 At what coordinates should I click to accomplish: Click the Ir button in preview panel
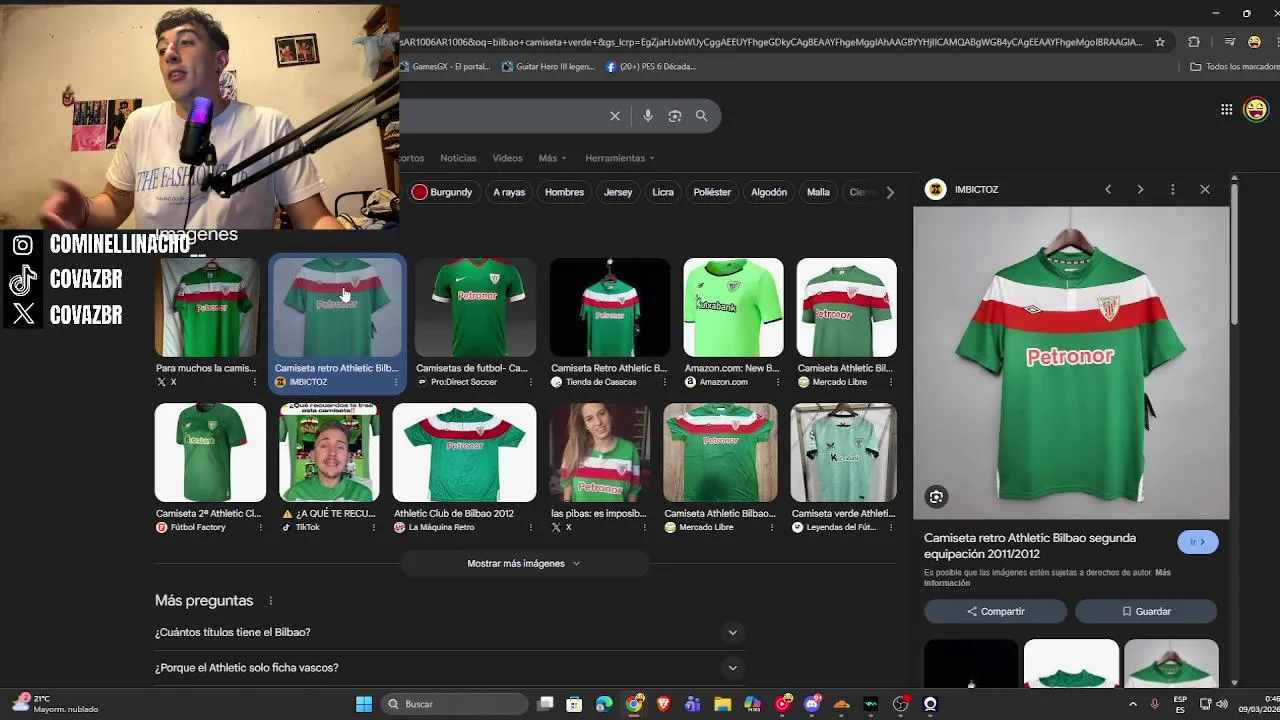coord(1197,541)
